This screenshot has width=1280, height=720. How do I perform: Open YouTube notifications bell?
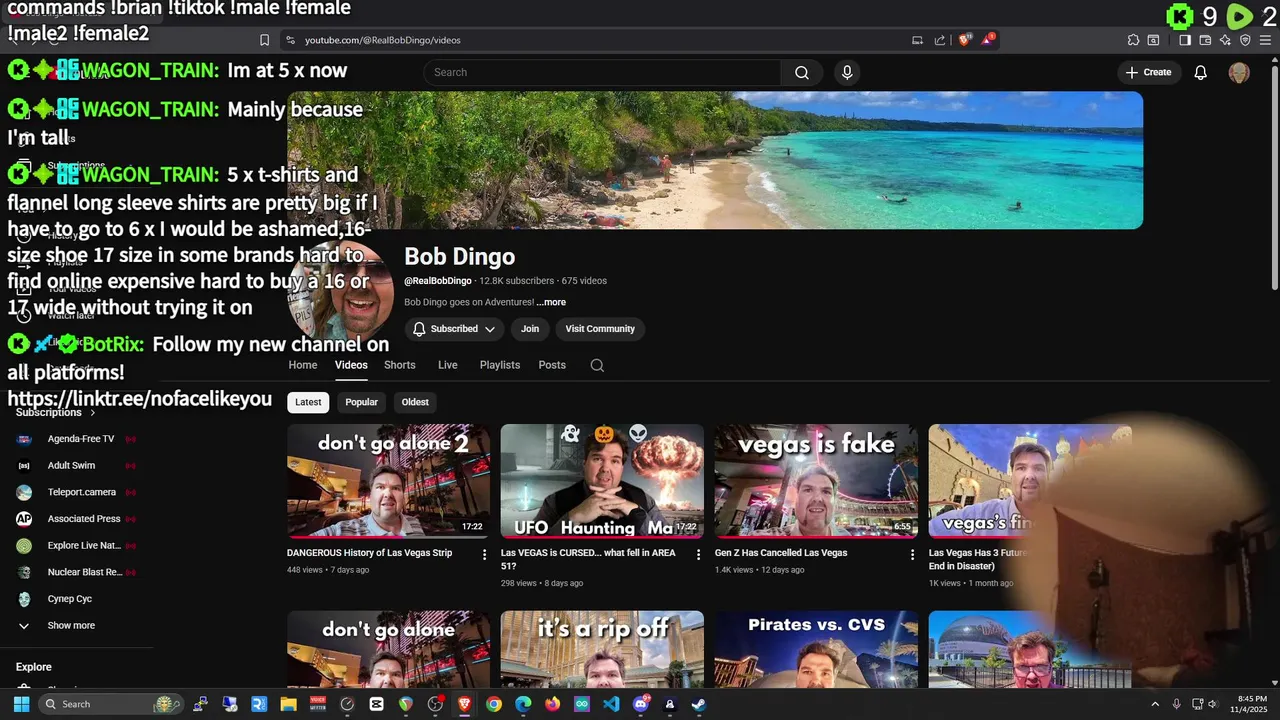[x=1200, y=72]
